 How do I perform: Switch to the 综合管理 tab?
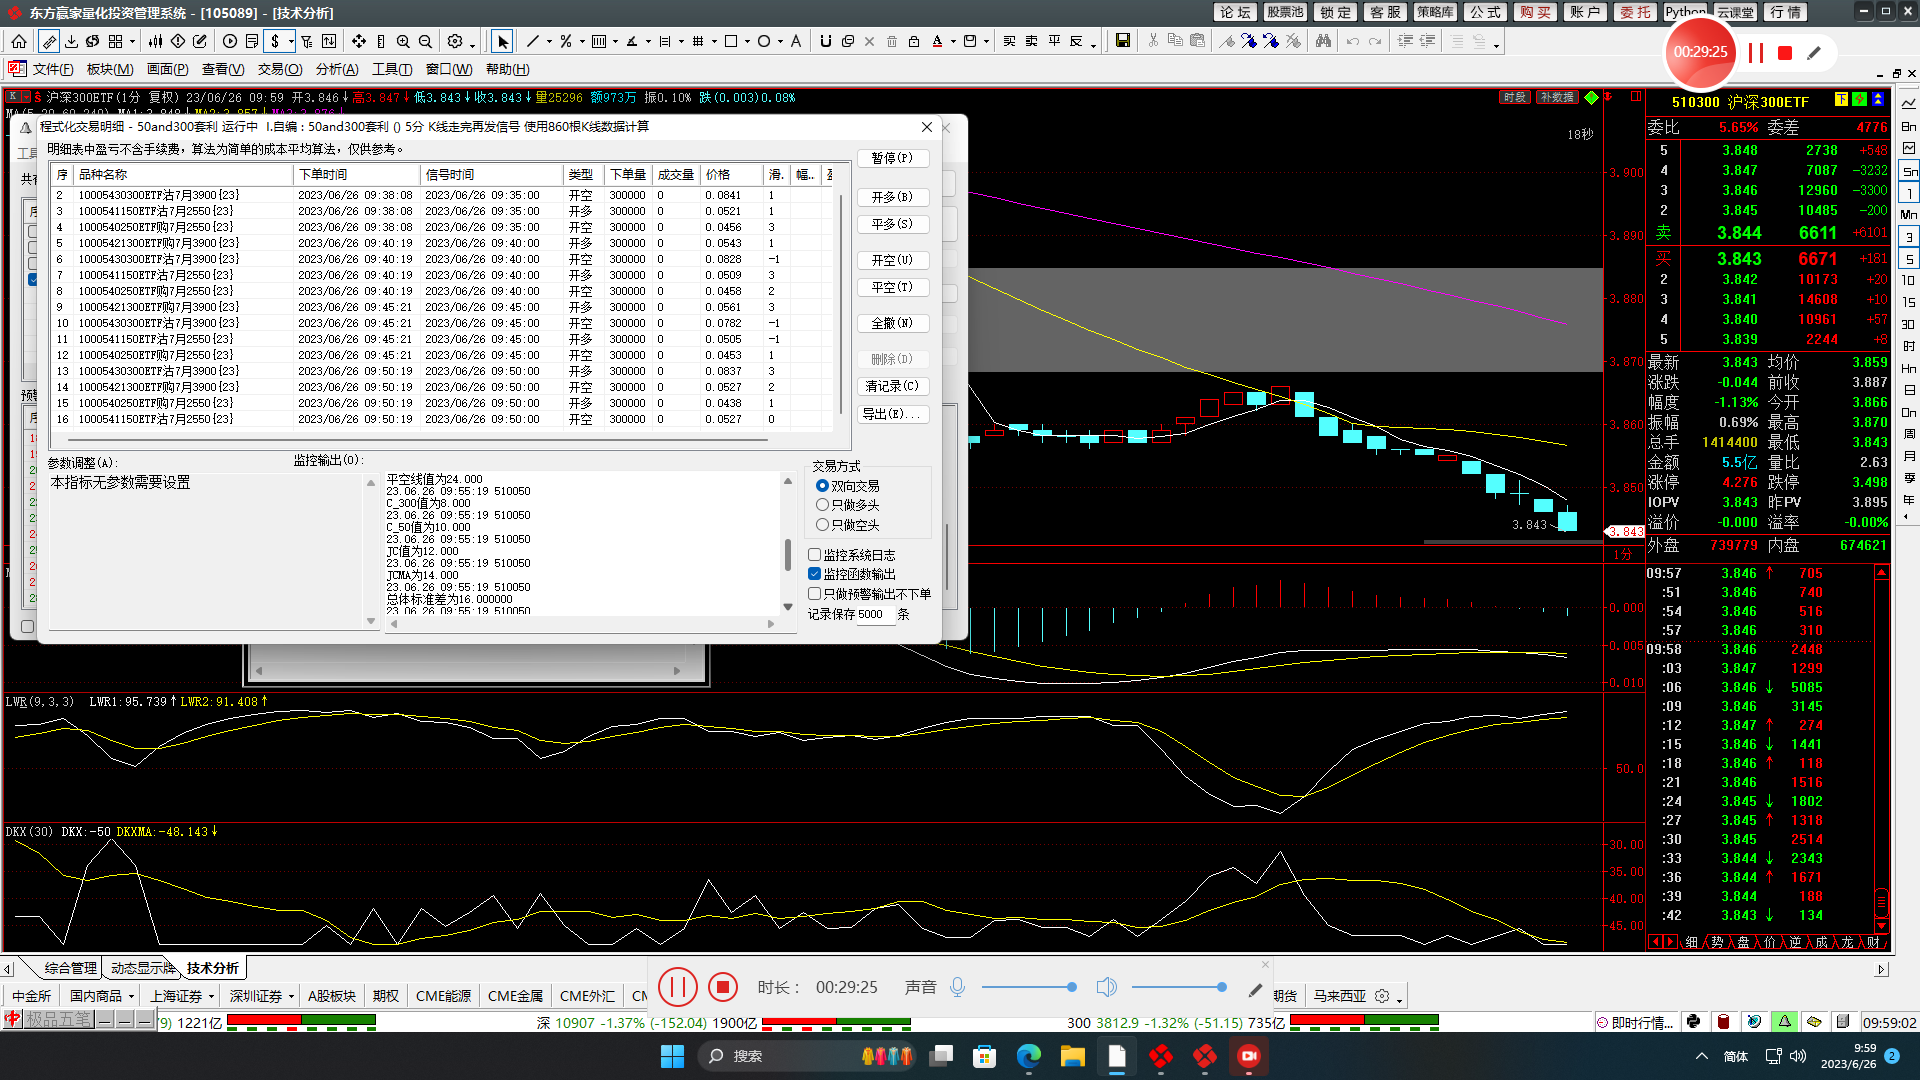71,968
